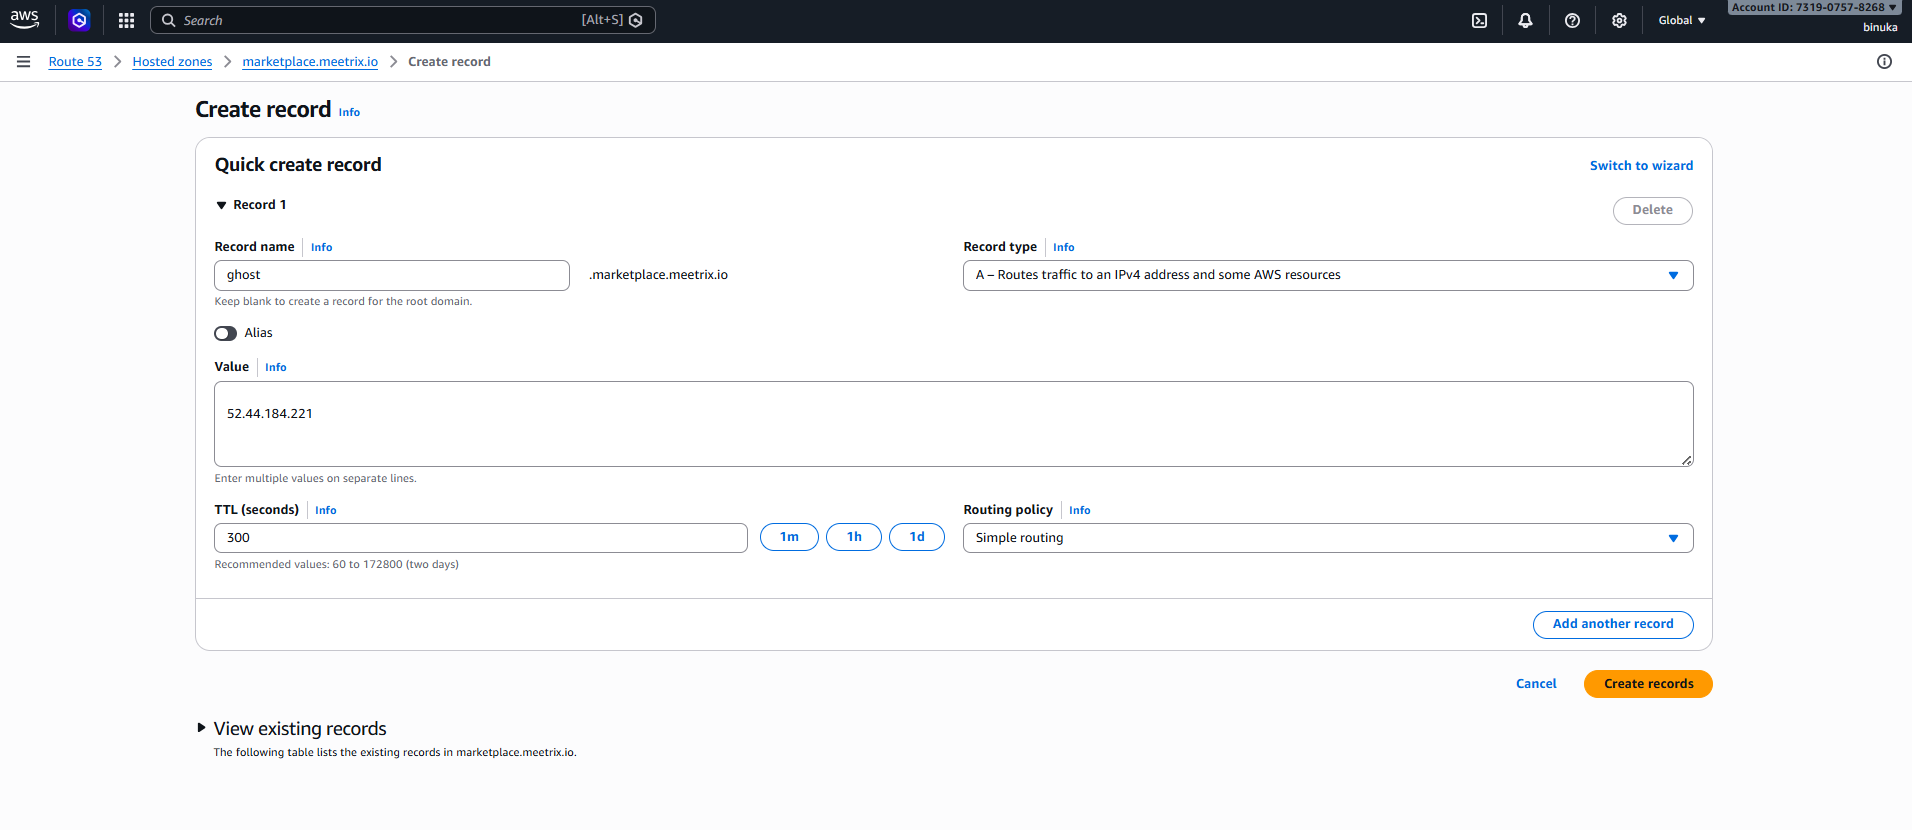The width and height of the screenshot is (1912, 830).
Task: Open marketplace.meetrix.io breadcrumb link
Action: tap(310, 62)
